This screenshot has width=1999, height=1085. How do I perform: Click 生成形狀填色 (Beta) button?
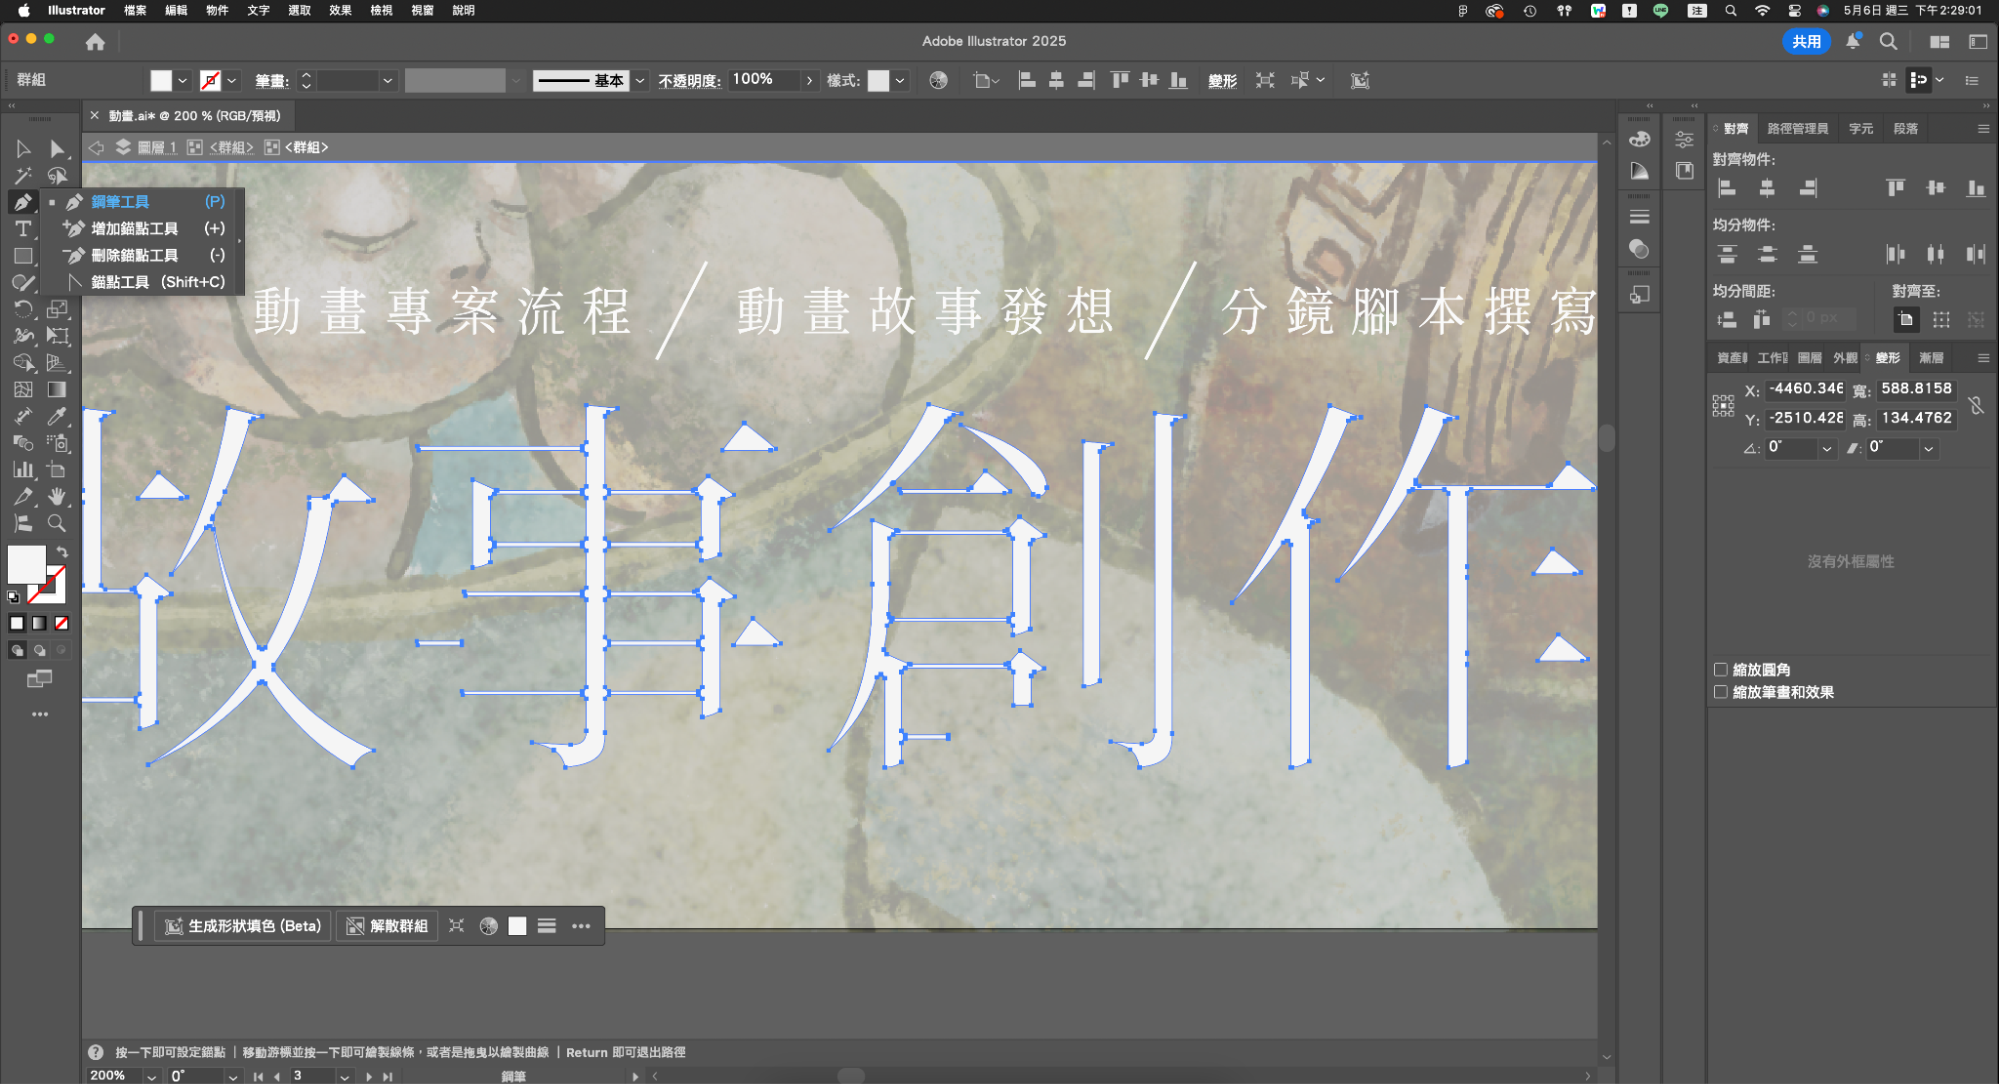243,926
